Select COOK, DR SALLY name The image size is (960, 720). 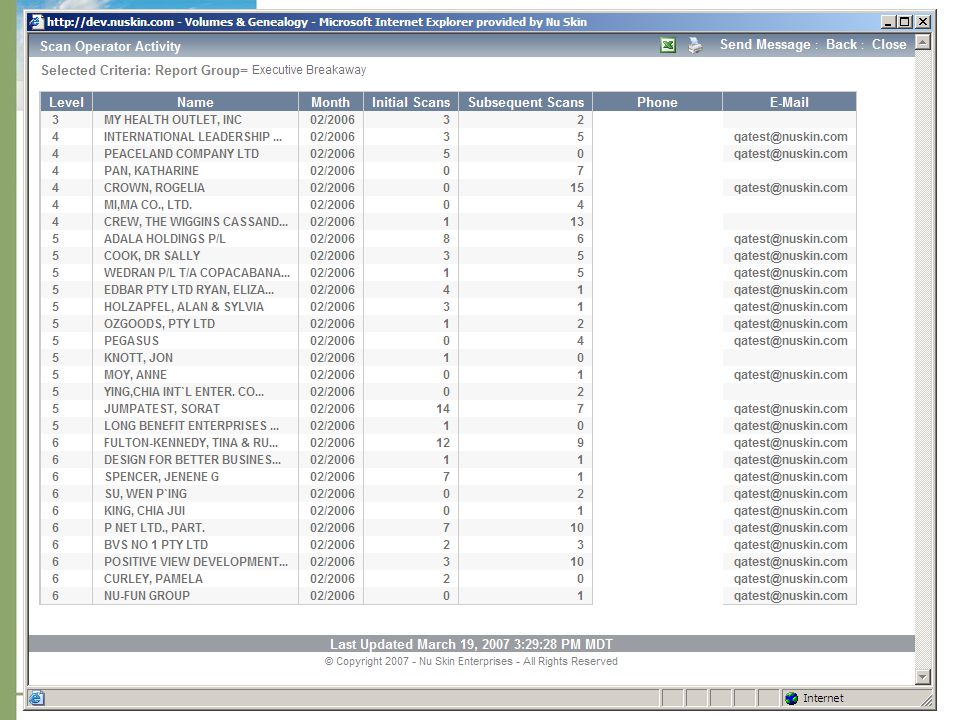(x=152, y=256)
